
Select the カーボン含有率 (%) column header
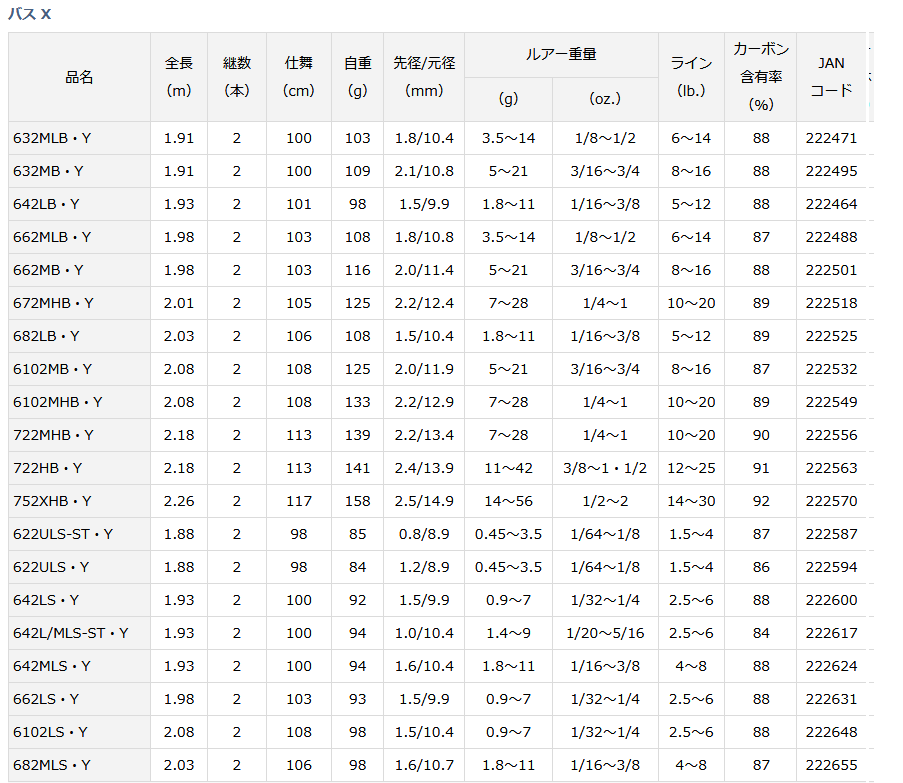point(761,77)
